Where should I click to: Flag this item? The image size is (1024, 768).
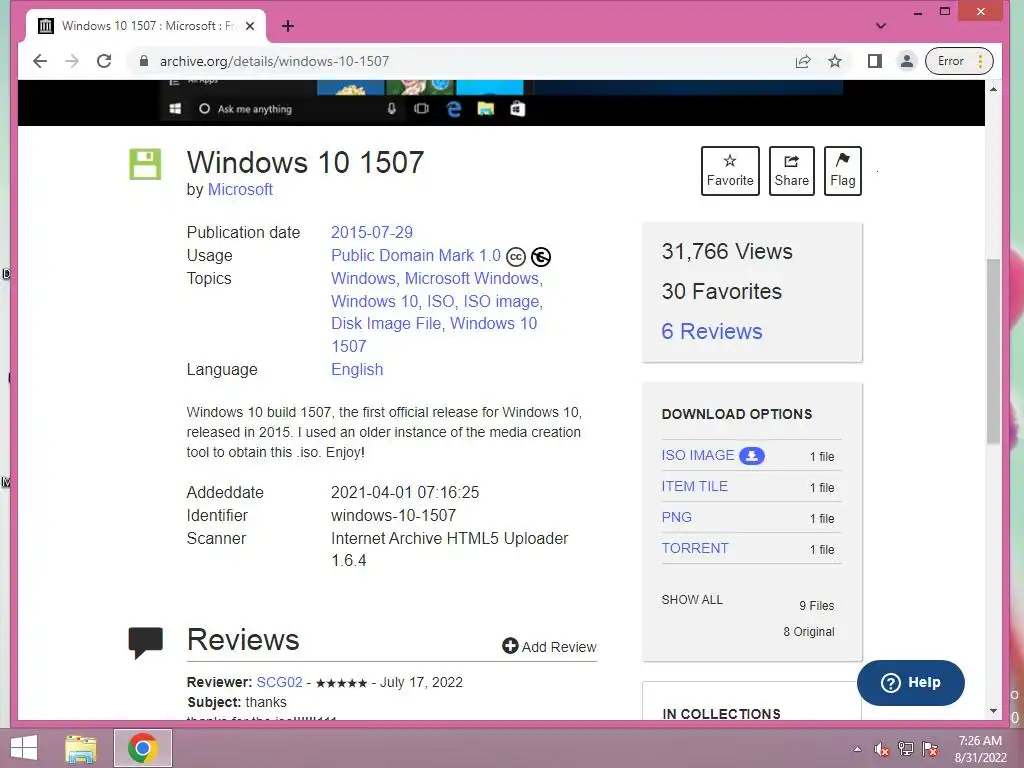[842, 171]
